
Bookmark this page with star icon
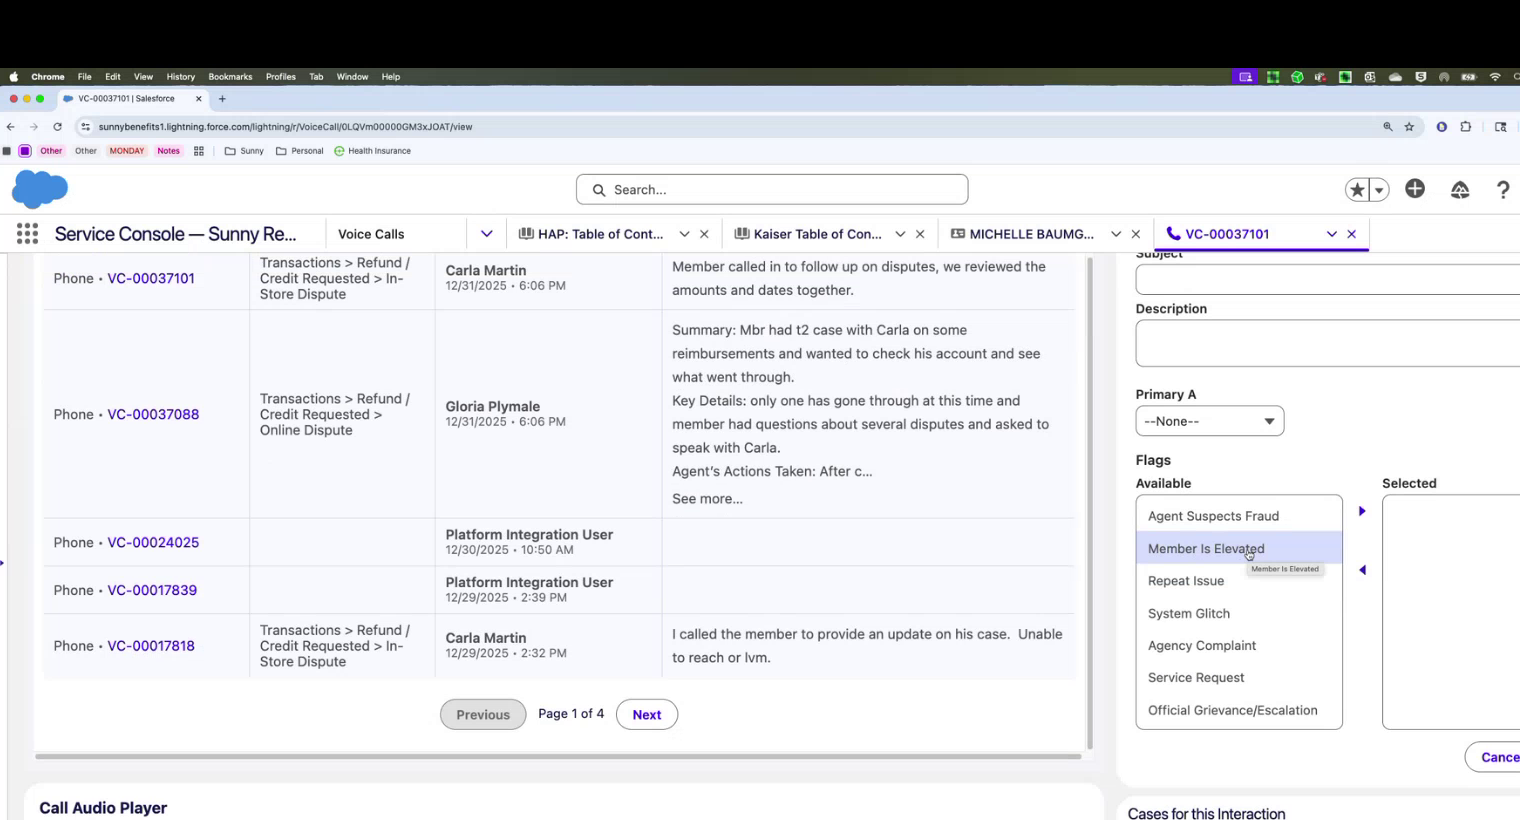point(1409,127)
